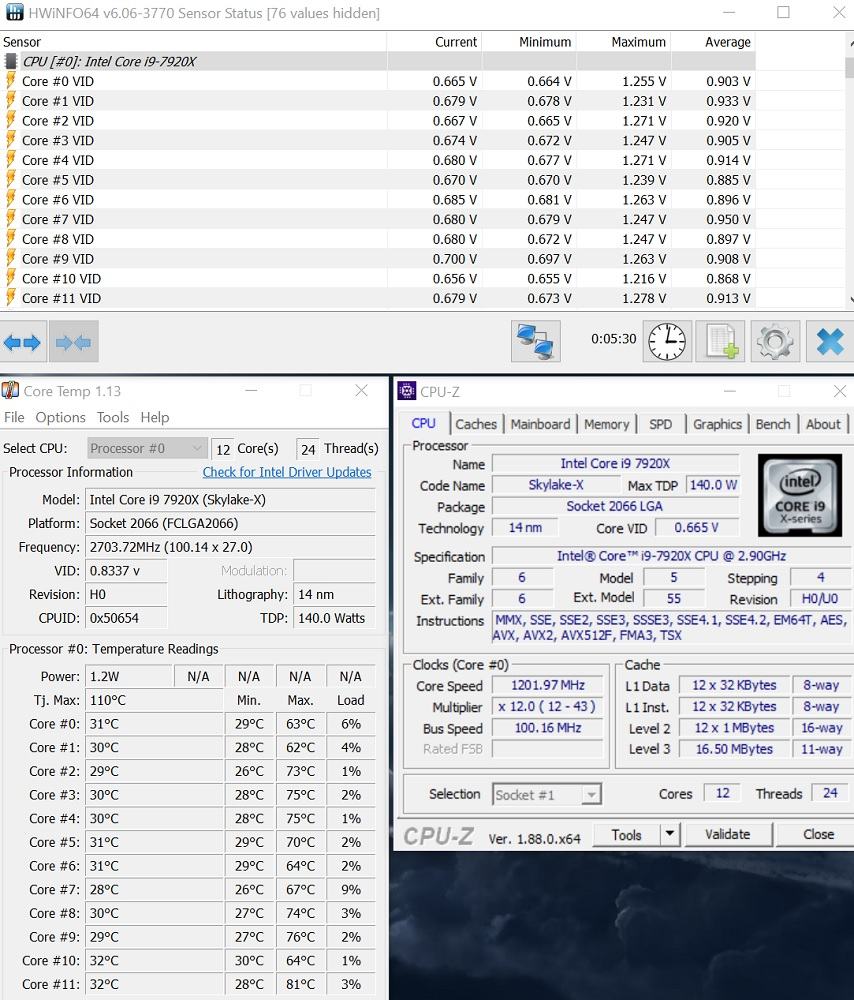The width and height of the screenshot is (854, 1000).
Task: Click lightning icon next to Core #0 VID
Action: [10, 81]
